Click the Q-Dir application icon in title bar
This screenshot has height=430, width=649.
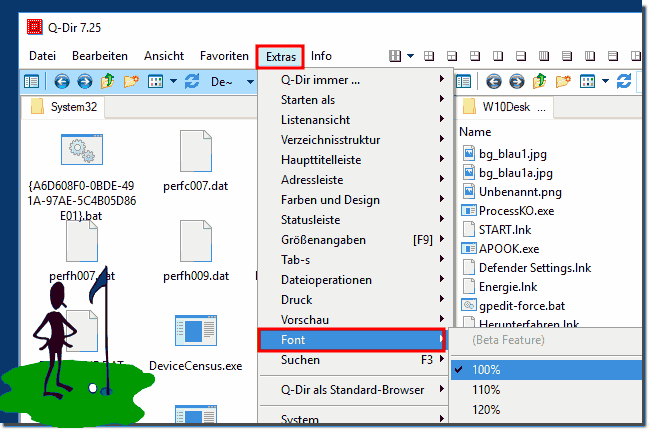(34, 27)
